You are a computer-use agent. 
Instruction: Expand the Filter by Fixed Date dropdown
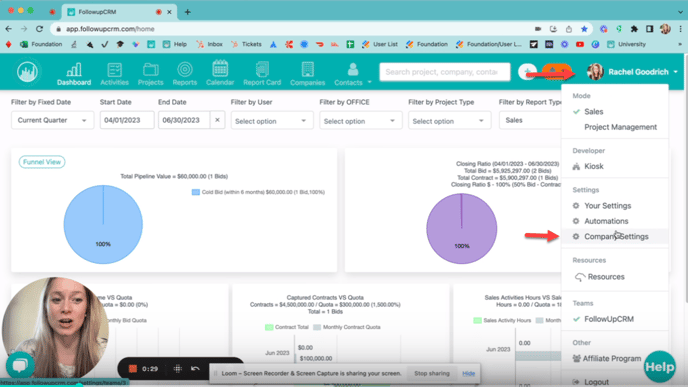[52, 120]
